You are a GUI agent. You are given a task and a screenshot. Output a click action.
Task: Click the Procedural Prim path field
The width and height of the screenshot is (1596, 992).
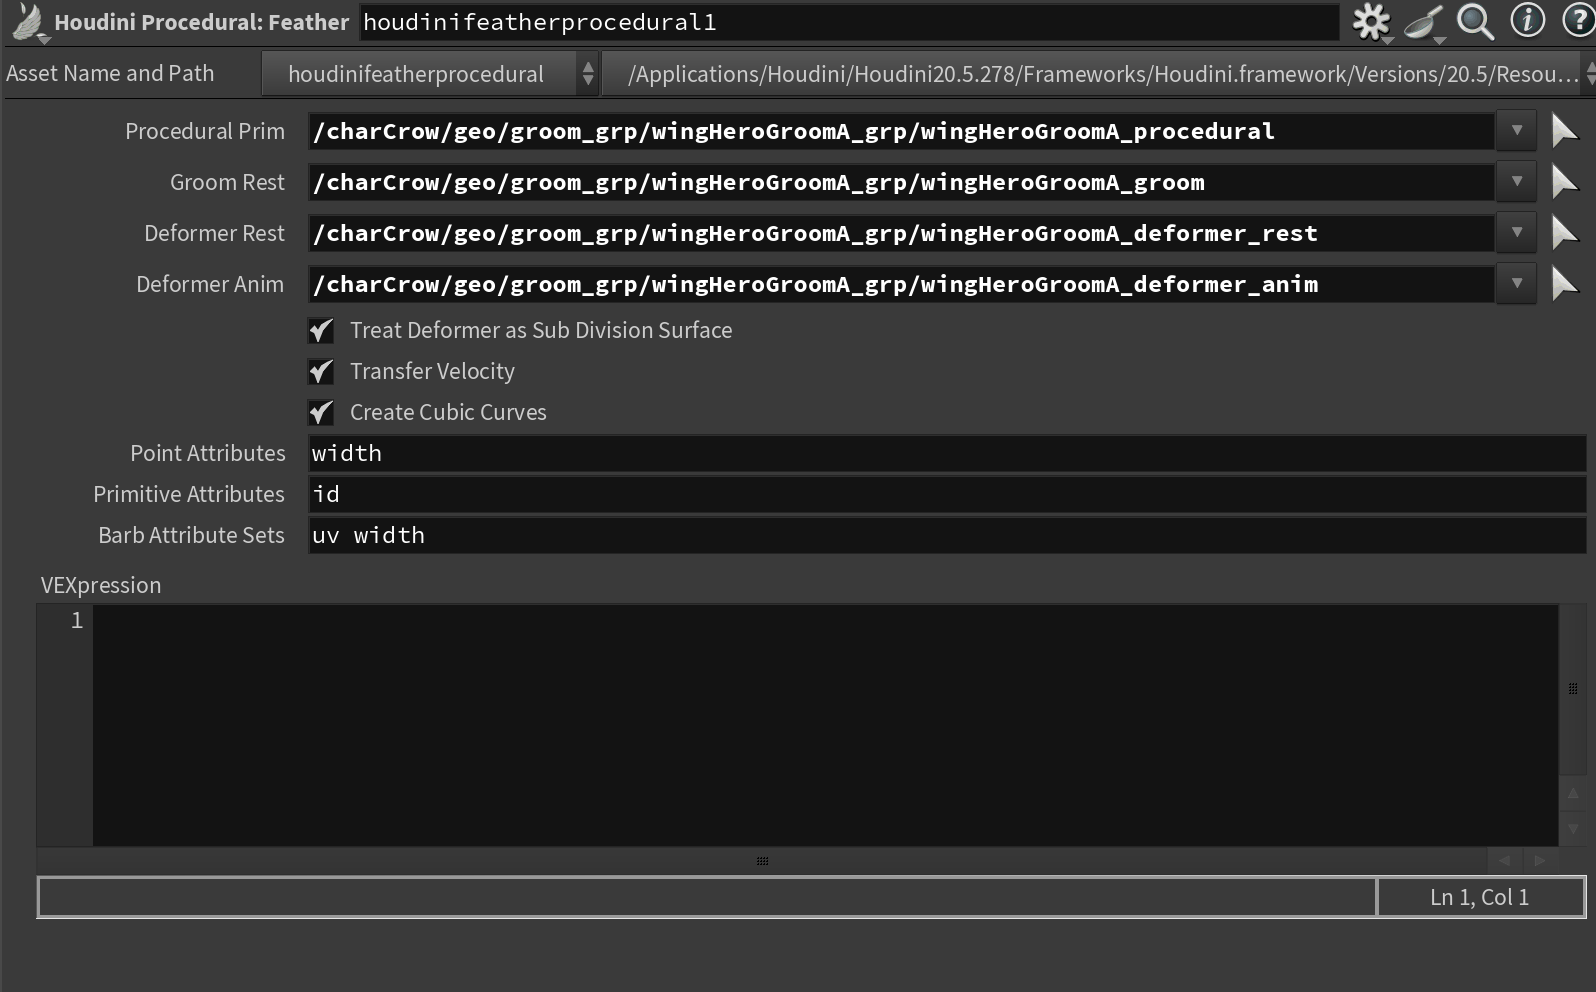(x=901, y=131)
